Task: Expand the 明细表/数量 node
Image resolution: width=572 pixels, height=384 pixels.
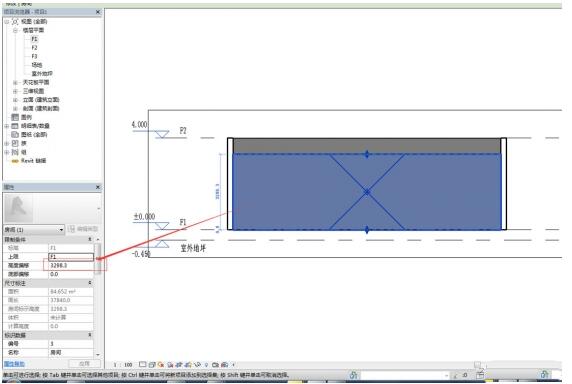Action: coord(7,126)
